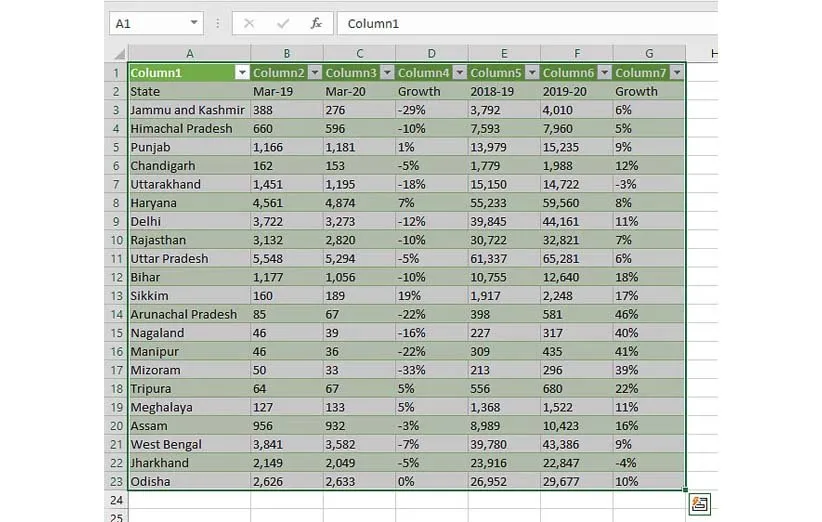Click the Enter checkmark icon in formula bar
This screenshot has height=522, width=822.
[283, 23]
